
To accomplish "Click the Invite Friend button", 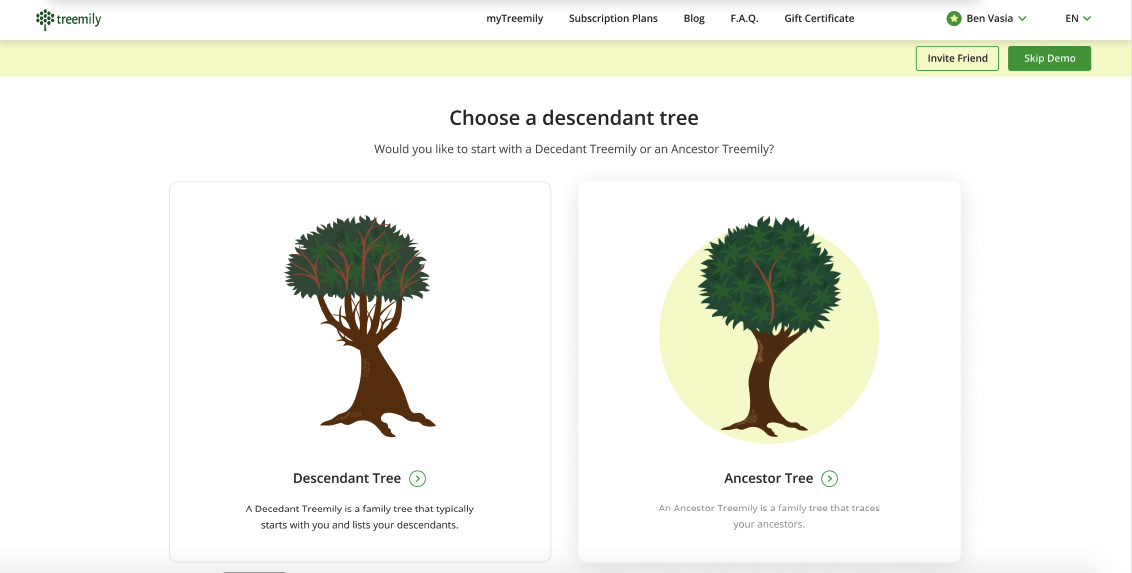I will pos(957,58).
